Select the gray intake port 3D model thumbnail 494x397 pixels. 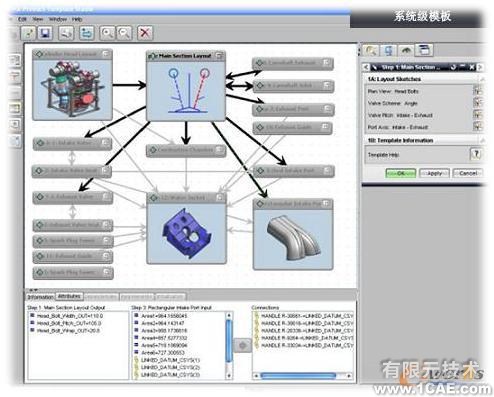(293, 239)
